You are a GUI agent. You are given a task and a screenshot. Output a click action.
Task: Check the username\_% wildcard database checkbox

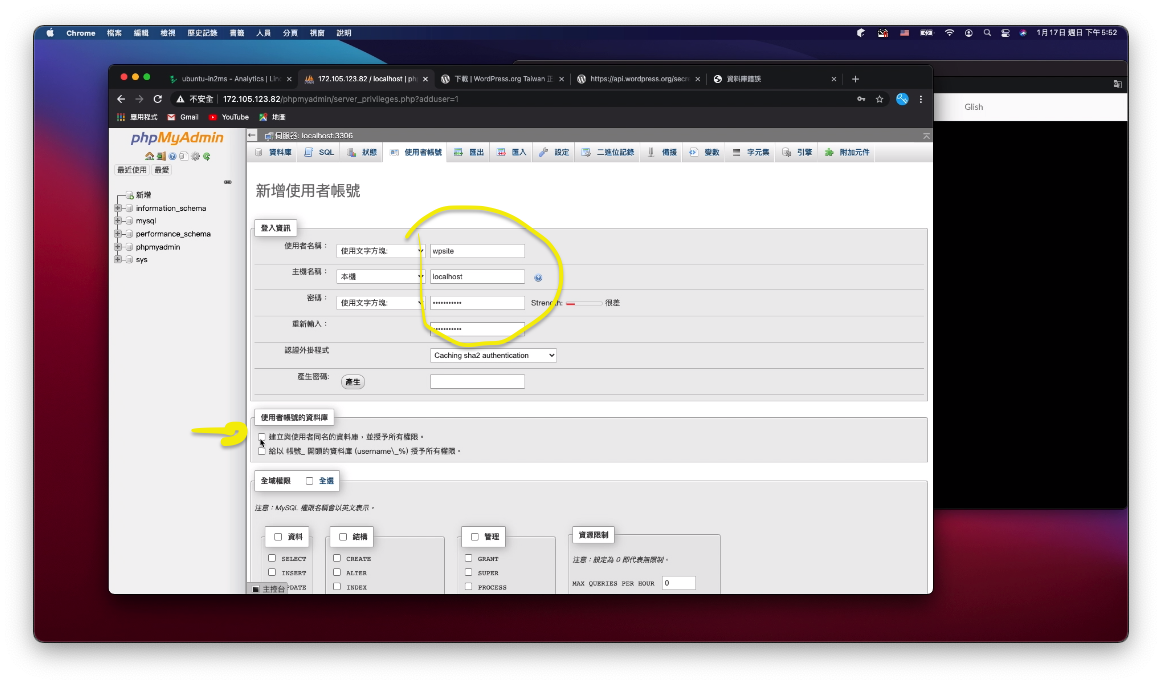pos(262,451)
